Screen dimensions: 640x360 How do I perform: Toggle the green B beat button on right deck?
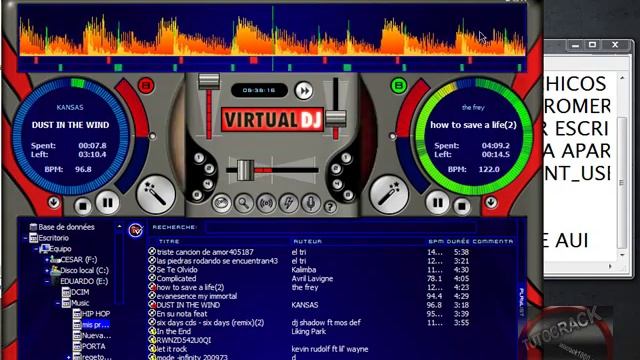coord(399,86)
